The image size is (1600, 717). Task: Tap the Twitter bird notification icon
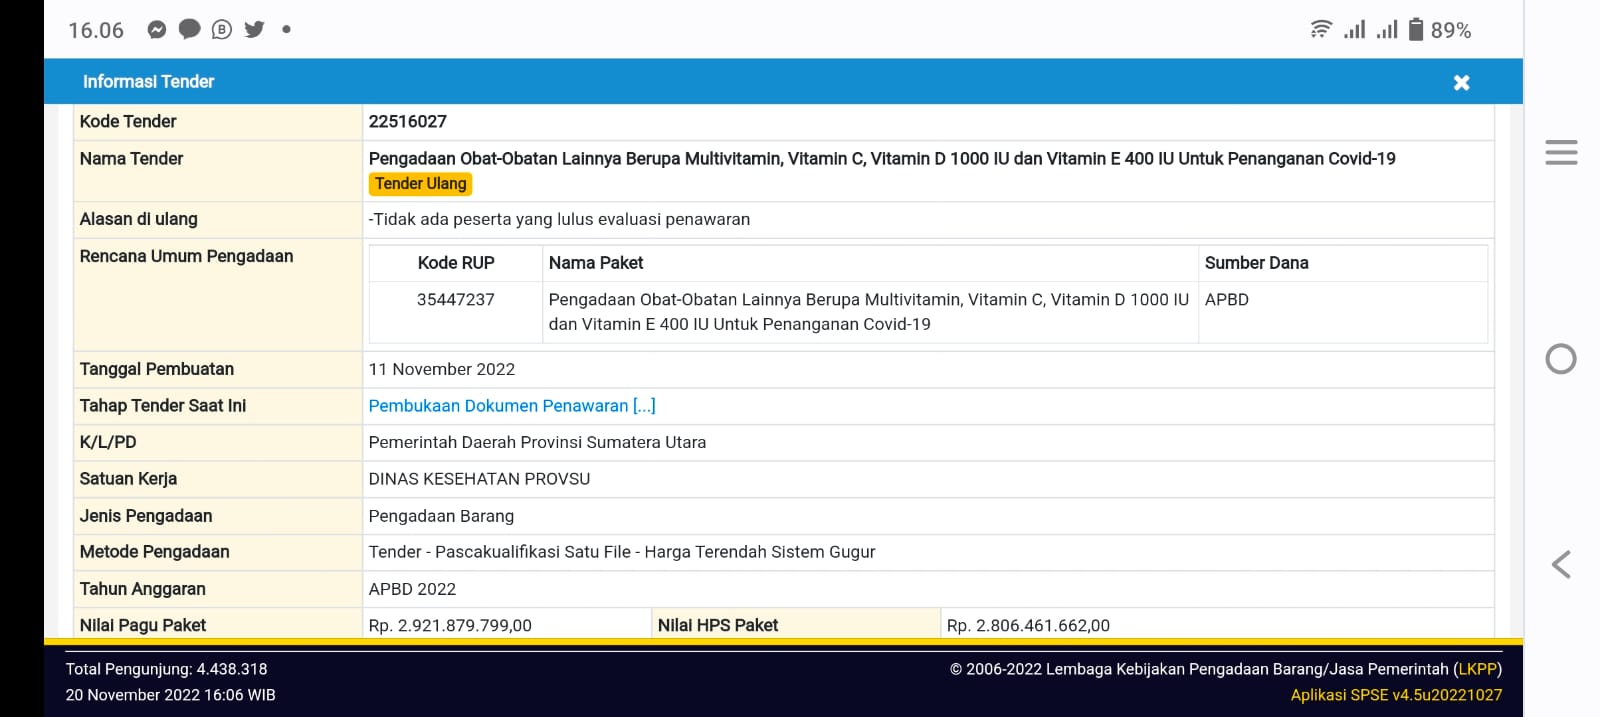pyautogui.click(x=254, y=30)
